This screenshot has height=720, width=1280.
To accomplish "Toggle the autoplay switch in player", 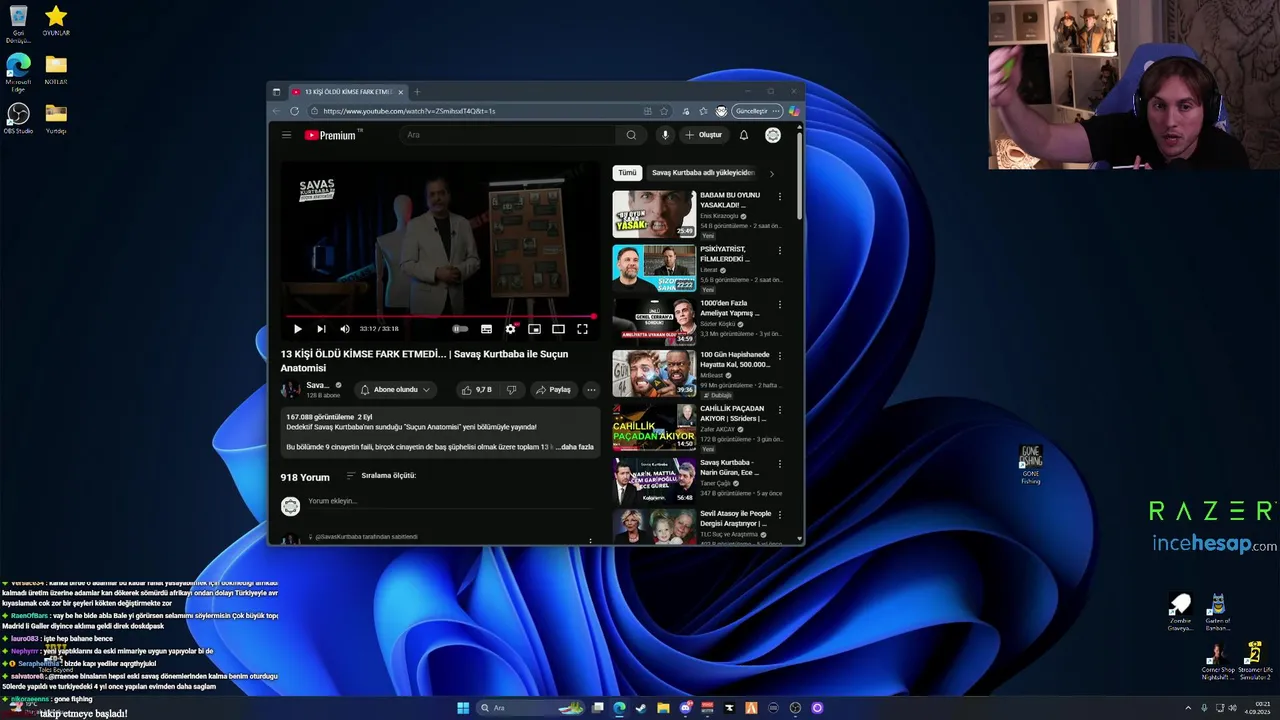I will [x=460, y=329].
